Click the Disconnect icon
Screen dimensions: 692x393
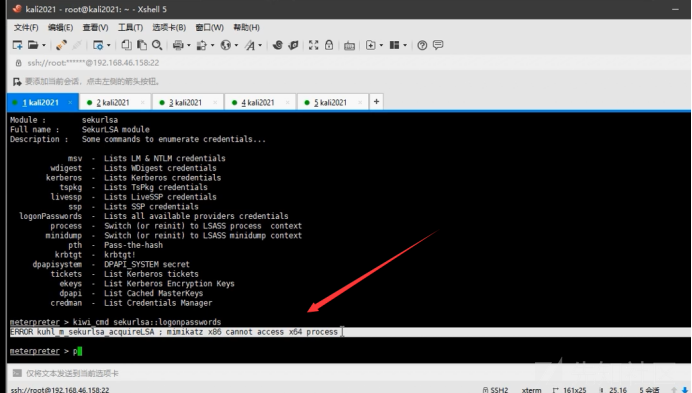pyautogui.click(x=77, y=45)
